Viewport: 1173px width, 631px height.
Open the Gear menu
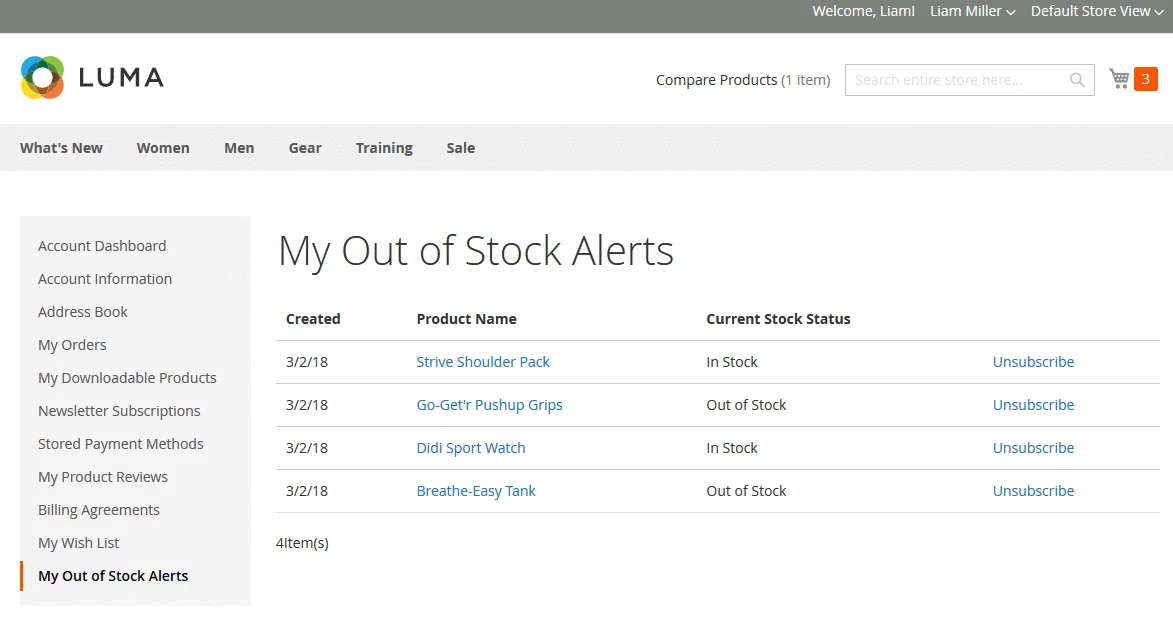(305, 148)
